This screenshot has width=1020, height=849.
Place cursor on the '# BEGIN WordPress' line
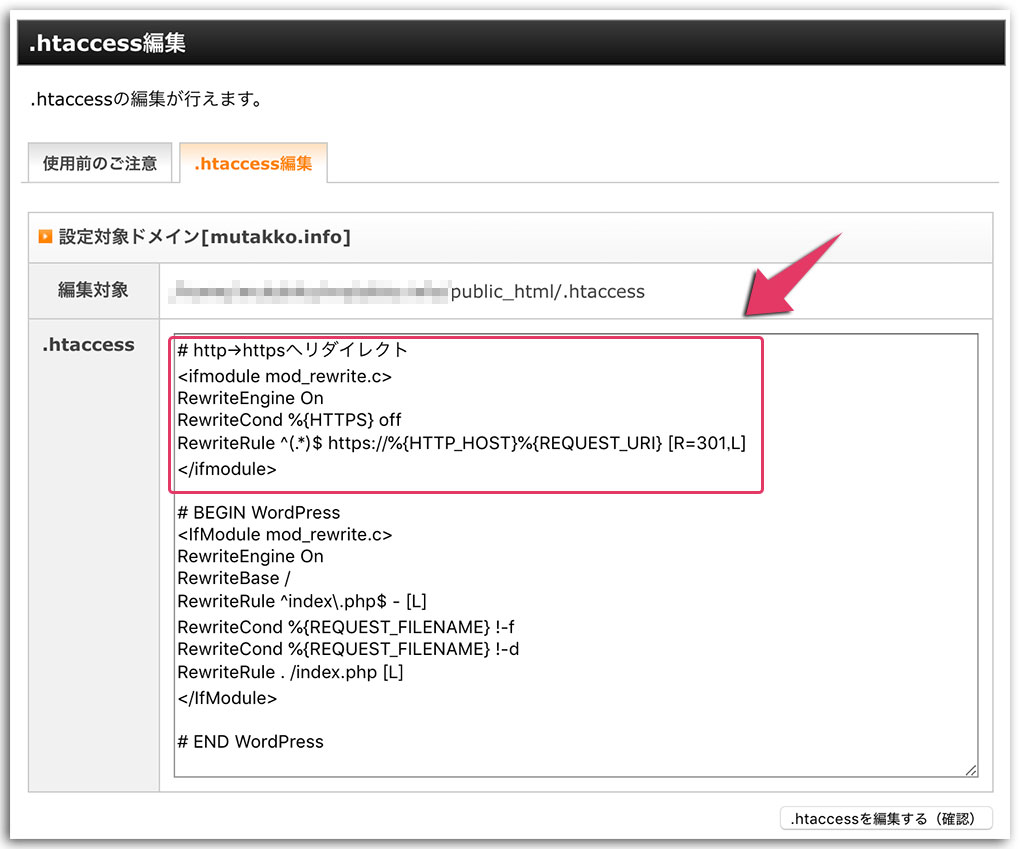(258, 513)
